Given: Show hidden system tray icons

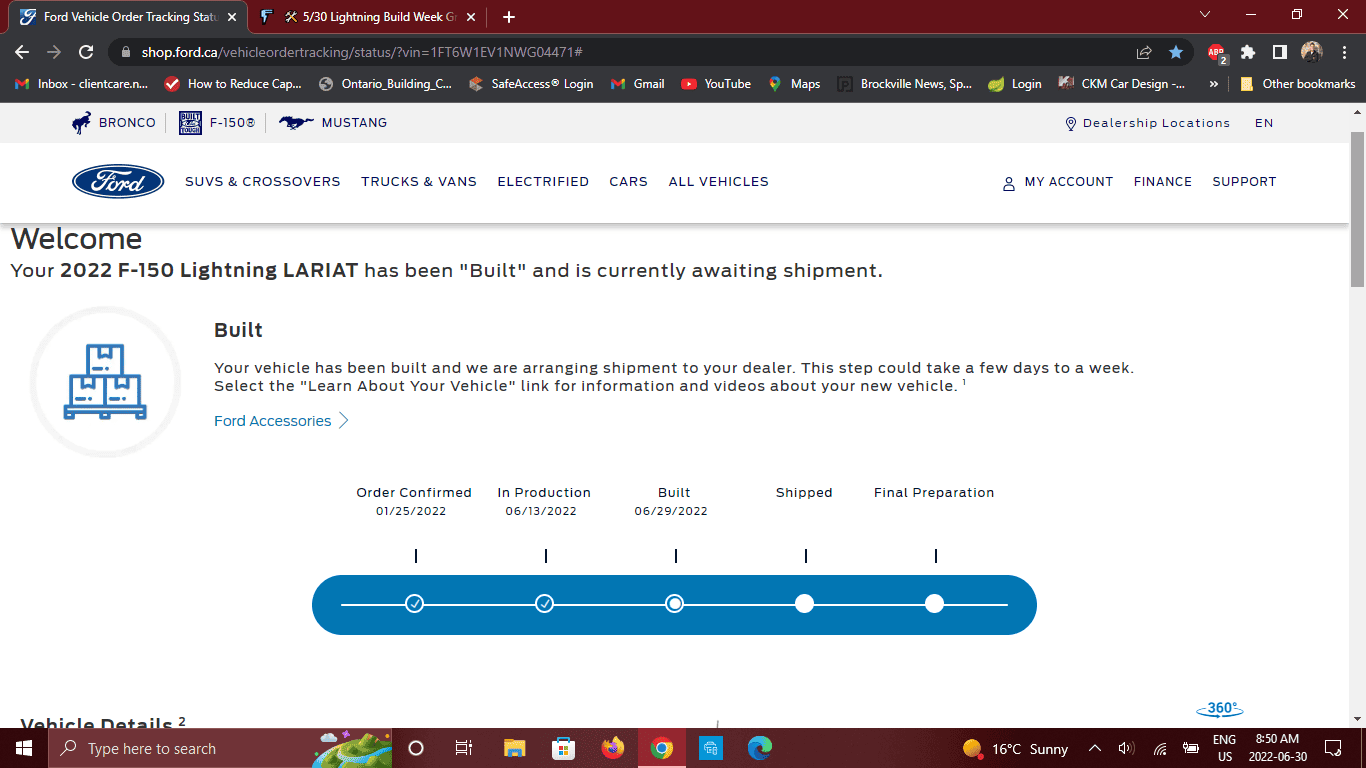Looking at the screenshot, I should (1095, 748).
